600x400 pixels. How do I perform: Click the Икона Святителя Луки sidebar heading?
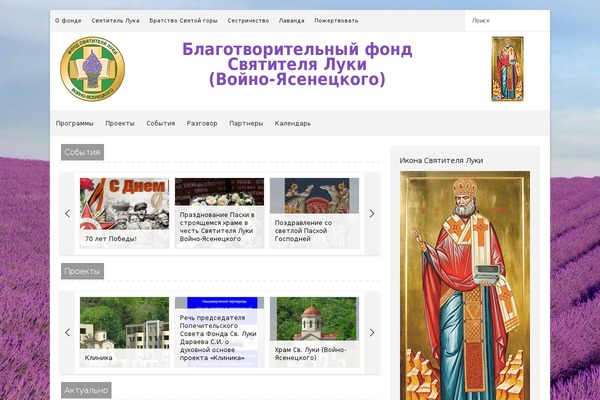(441, 160)
